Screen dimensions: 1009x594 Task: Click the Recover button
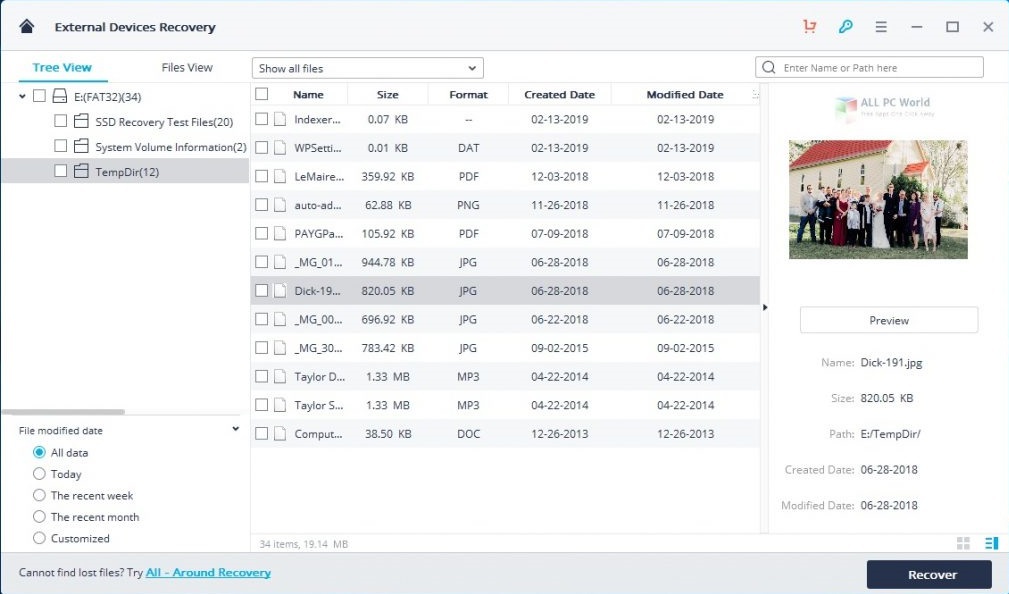pyautogui.click(x=929, y=574)
